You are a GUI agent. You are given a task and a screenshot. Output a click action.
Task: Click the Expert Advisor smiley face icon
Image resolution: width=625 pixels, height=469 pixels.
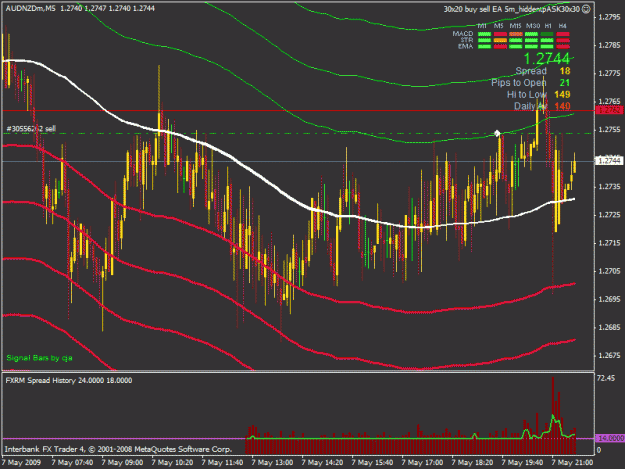[x=586, y=9]
